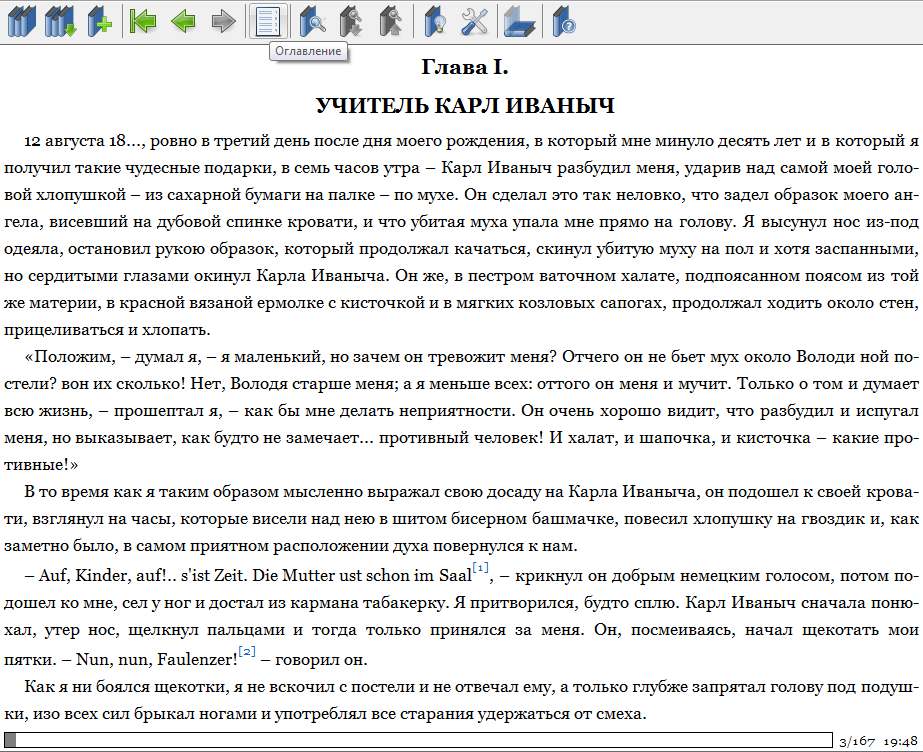
Task: Click Add file to library icon
Action: (x=99, y=21)
